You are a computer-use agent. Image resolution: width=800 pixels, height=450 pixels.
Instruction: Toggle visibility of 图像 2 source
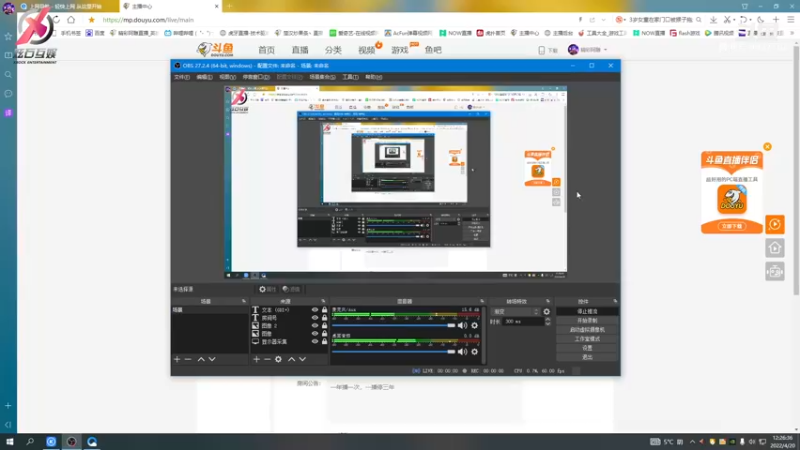[x=315, y=326]
